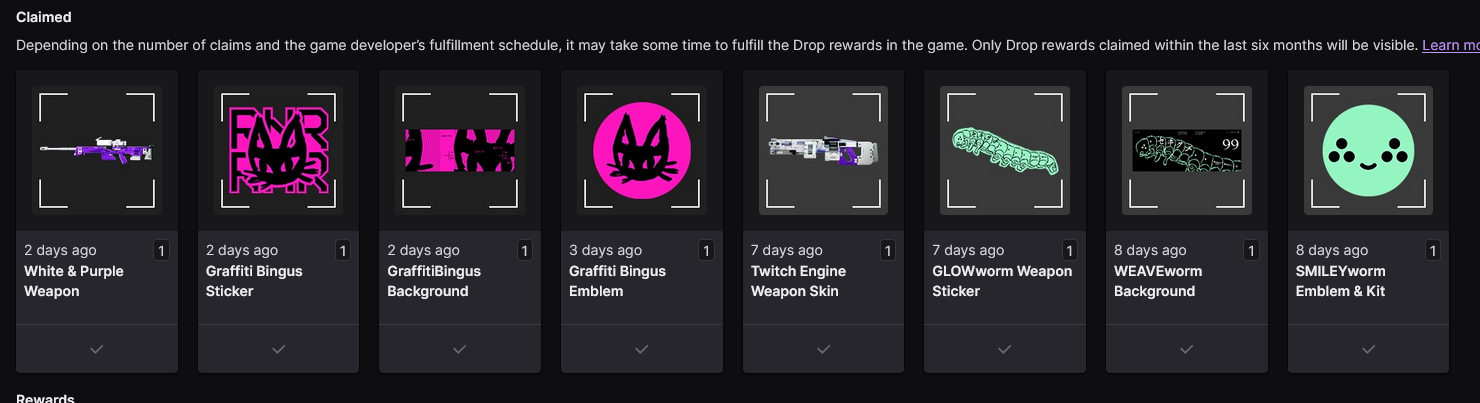
Task: Click checkmark under Graffiti Bingus Emblem
Action: coord(642,349)
